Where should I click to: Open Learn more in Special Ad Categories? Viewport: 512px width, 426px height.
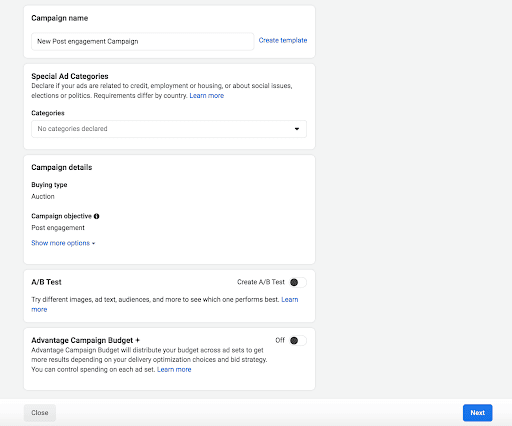(x=207, y=96)
